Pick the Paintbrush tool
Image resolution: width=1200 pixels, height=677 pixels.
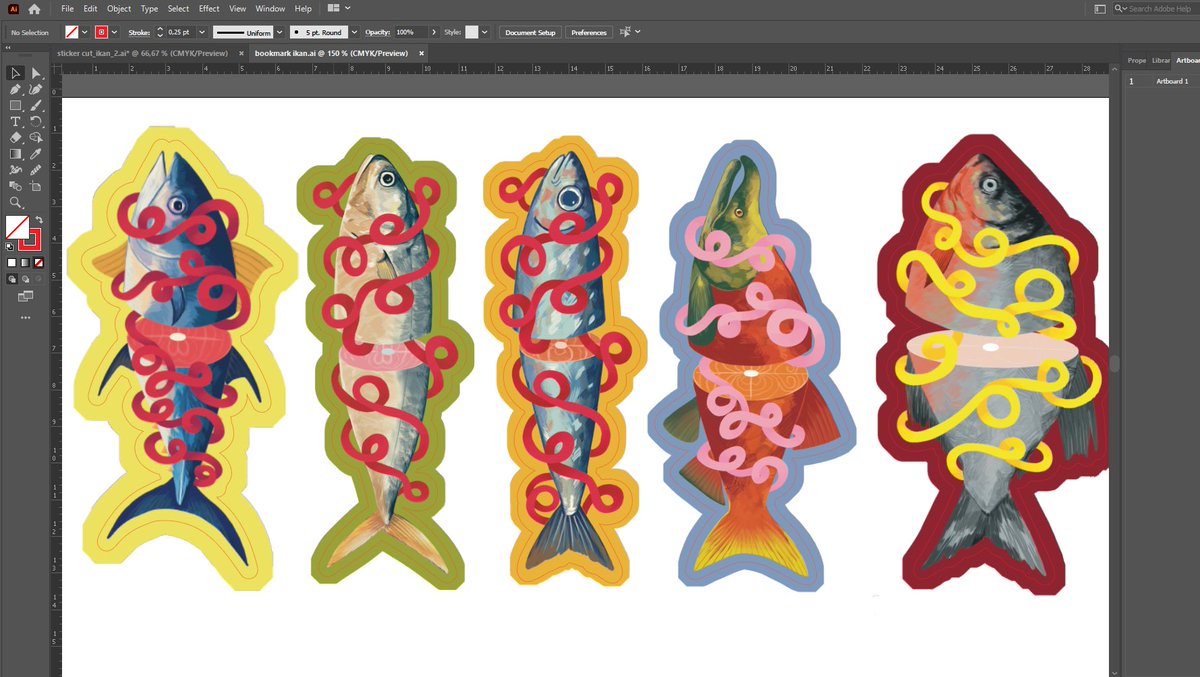point(36,105)
